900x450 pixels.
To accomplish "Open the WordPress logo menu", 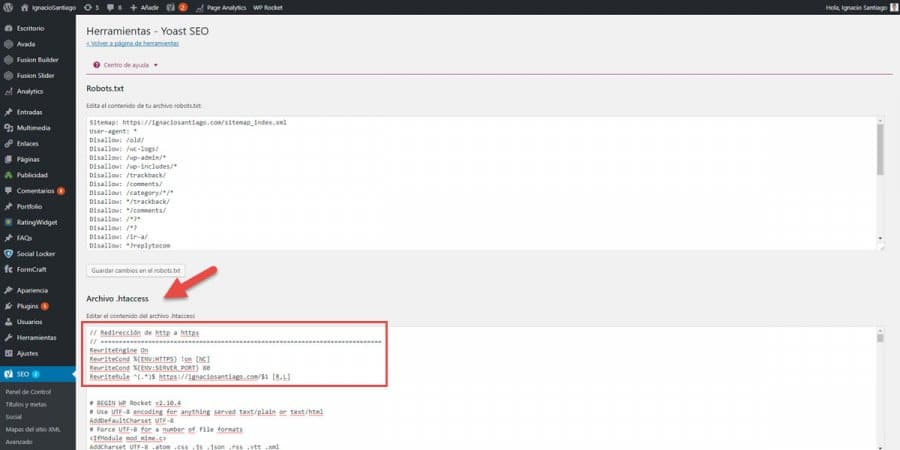I will click(8, 7).
